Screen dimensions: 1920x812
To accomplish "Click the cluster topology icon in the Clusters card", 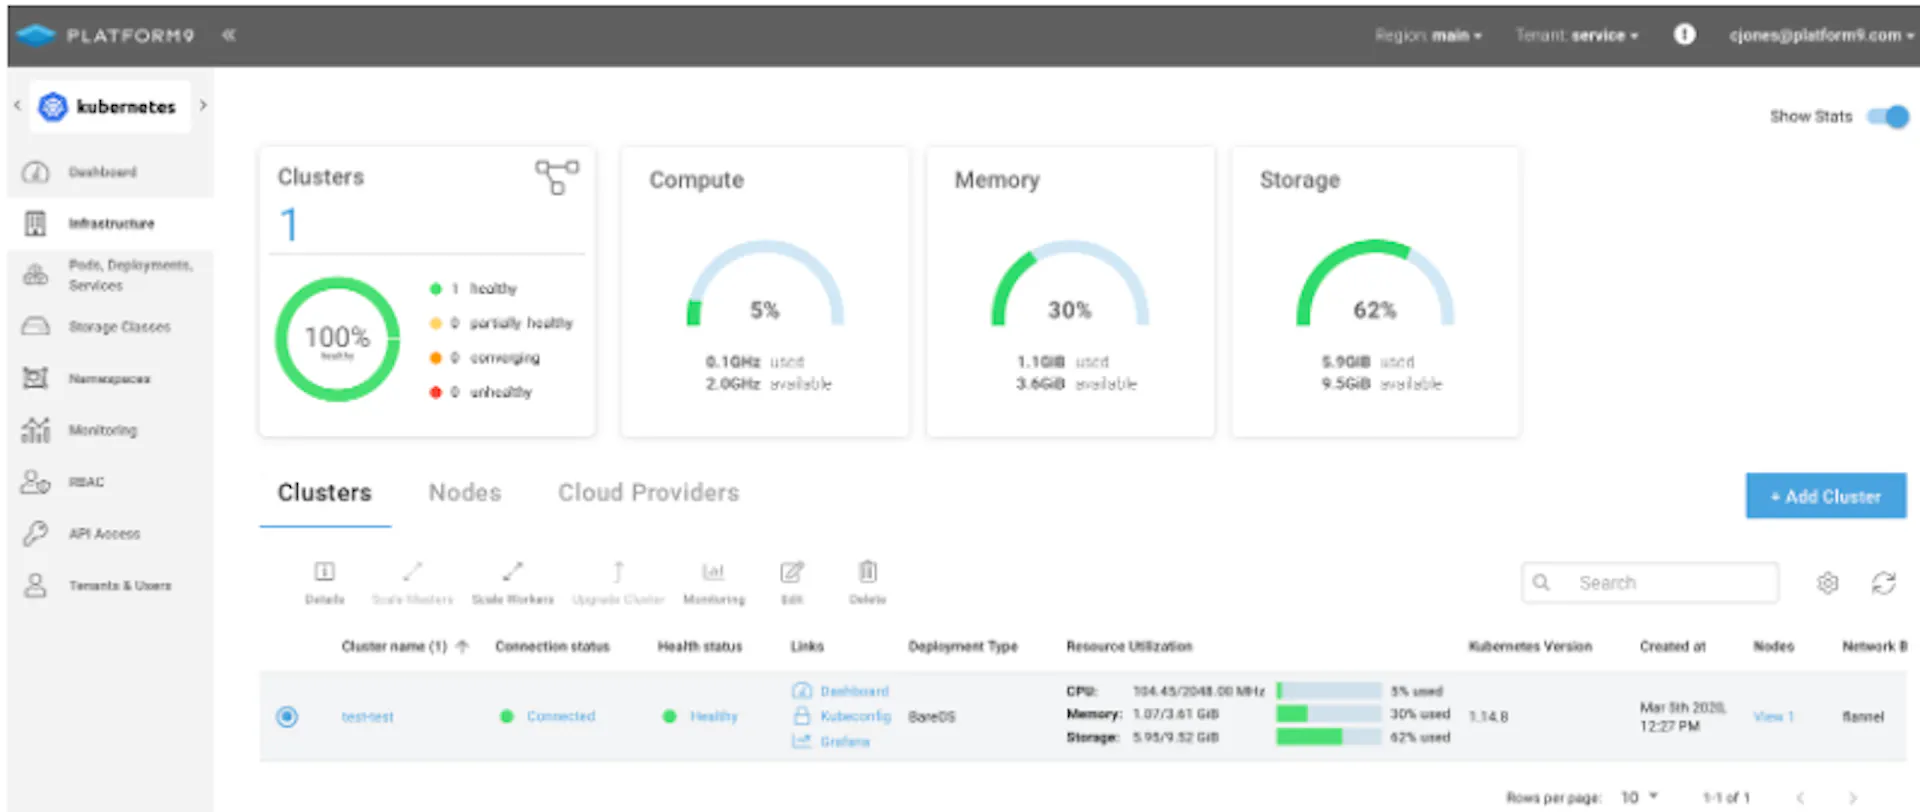I will pyautogui.click(x=557, y=177).
